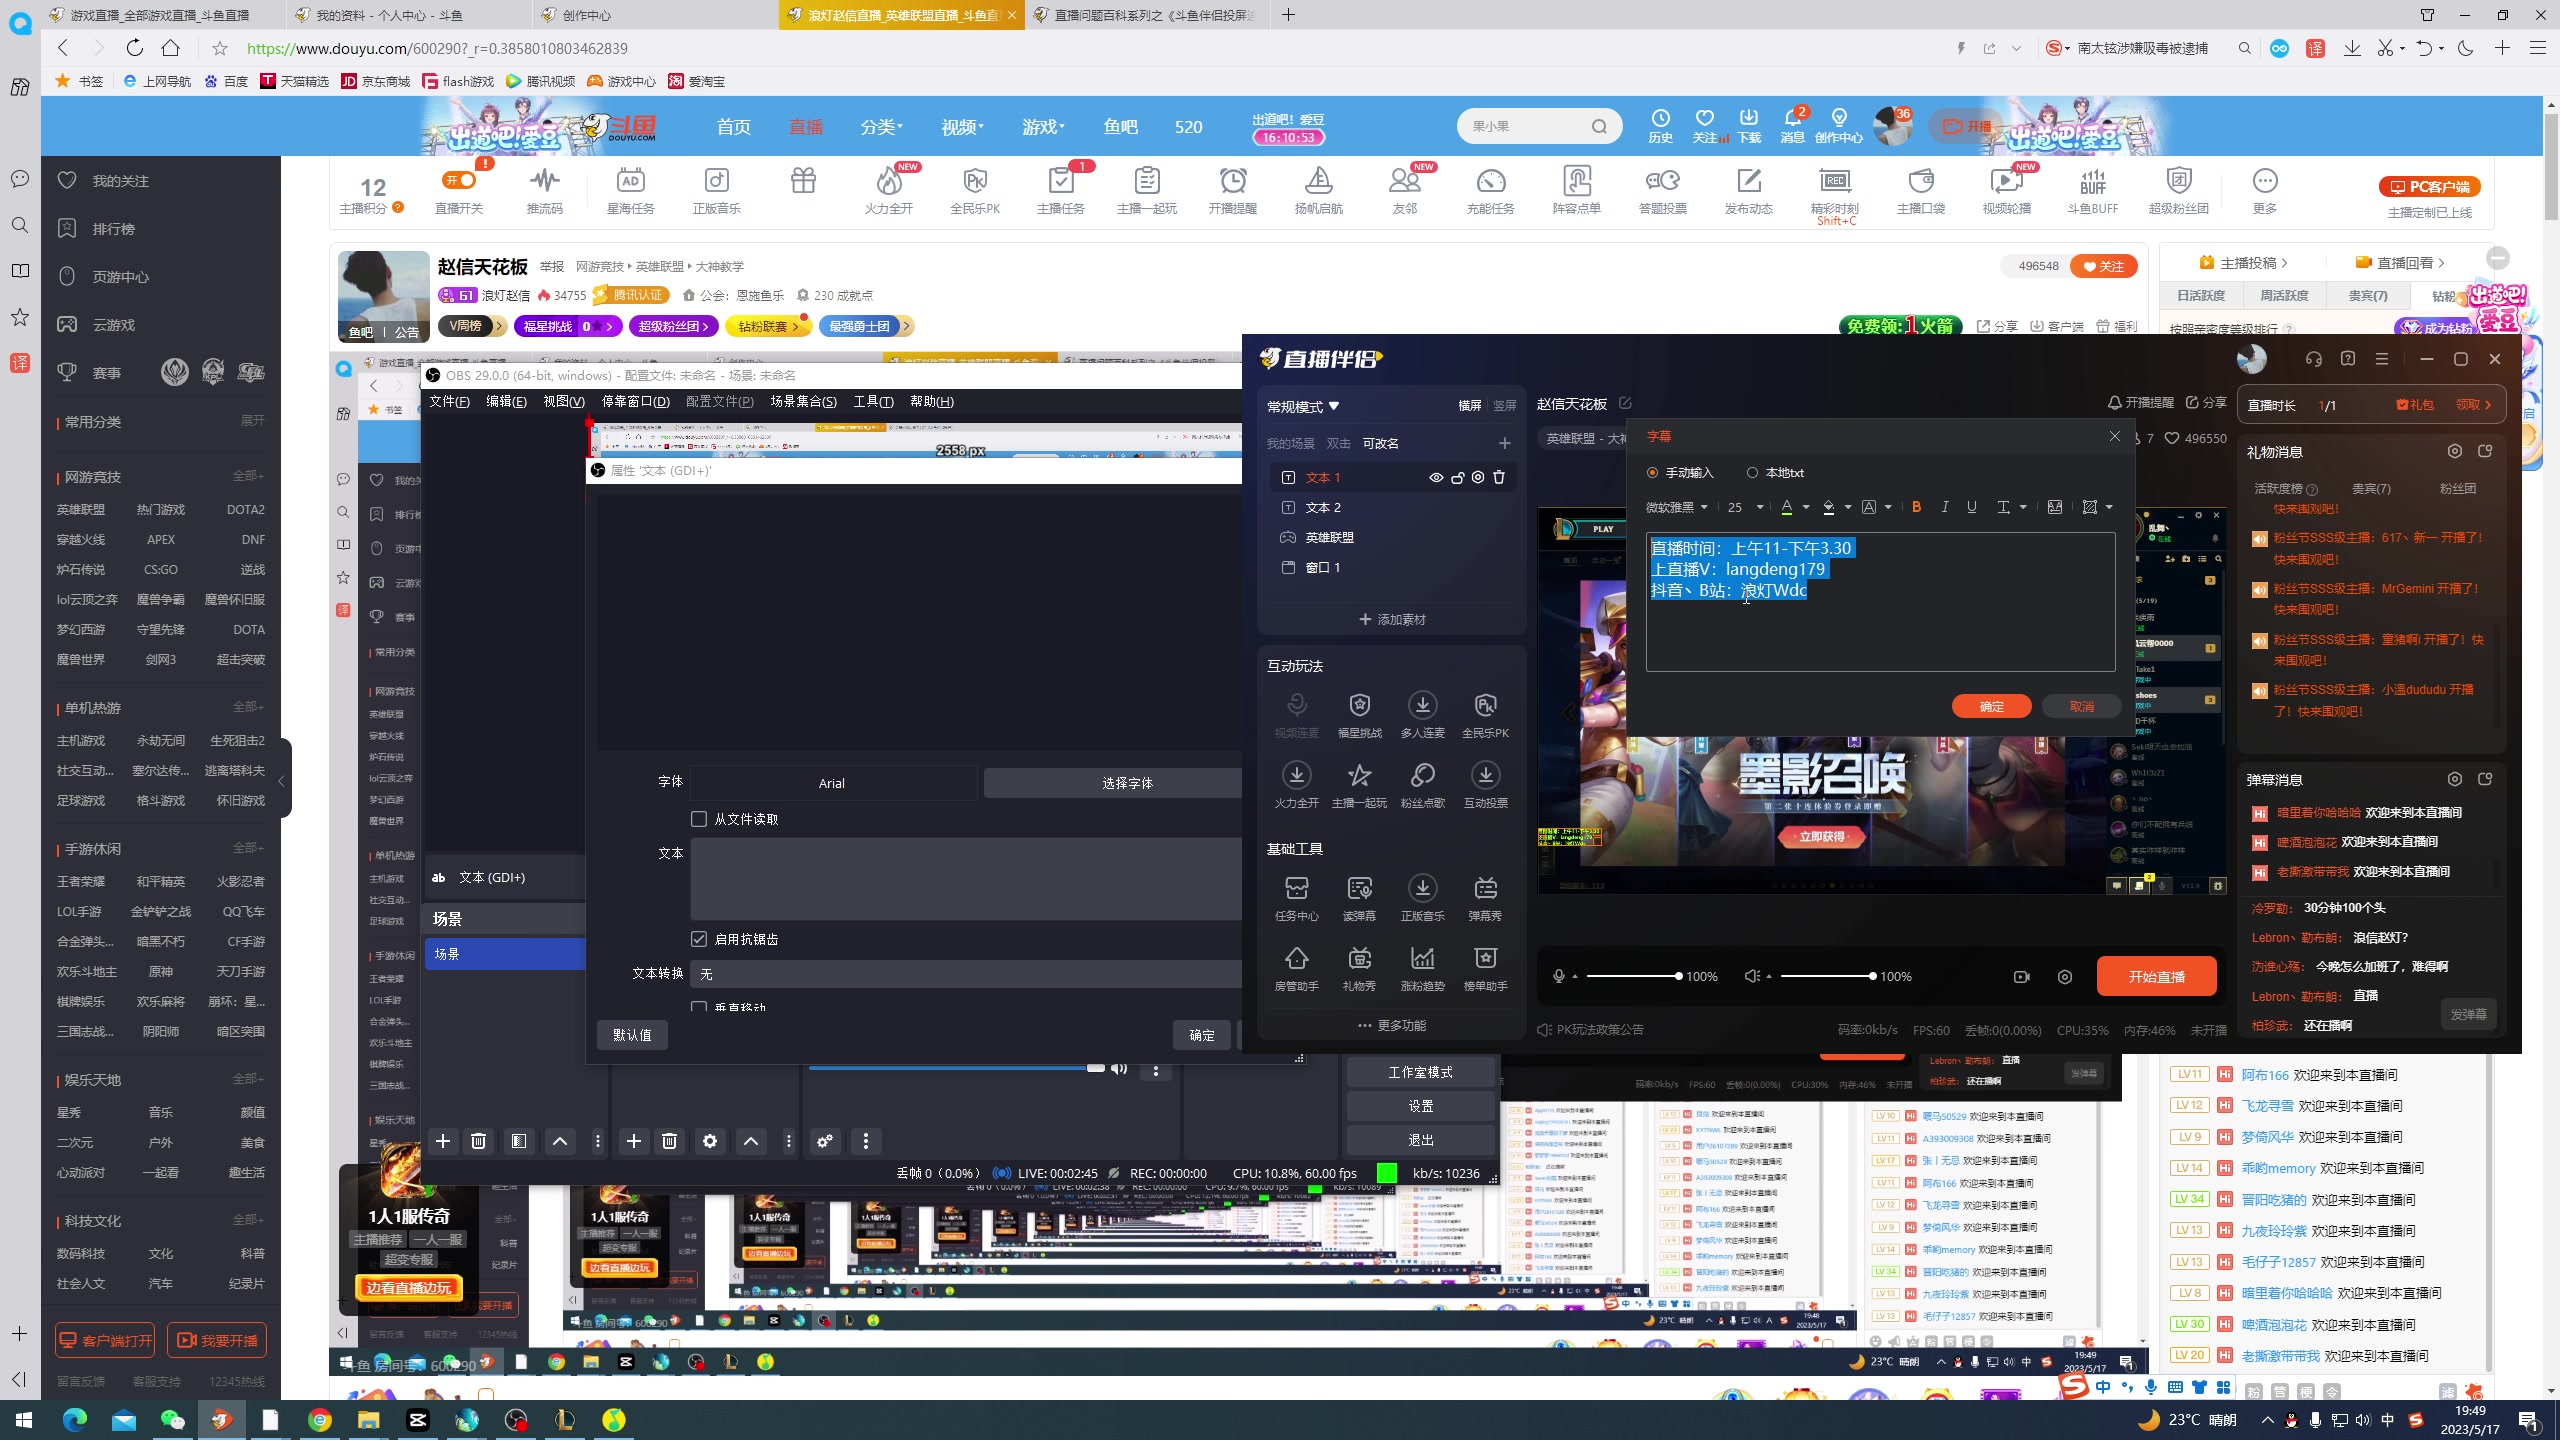
Task: Switch to the 鱼吧 tab on Douyu navbar
Action: point(1119,127)
